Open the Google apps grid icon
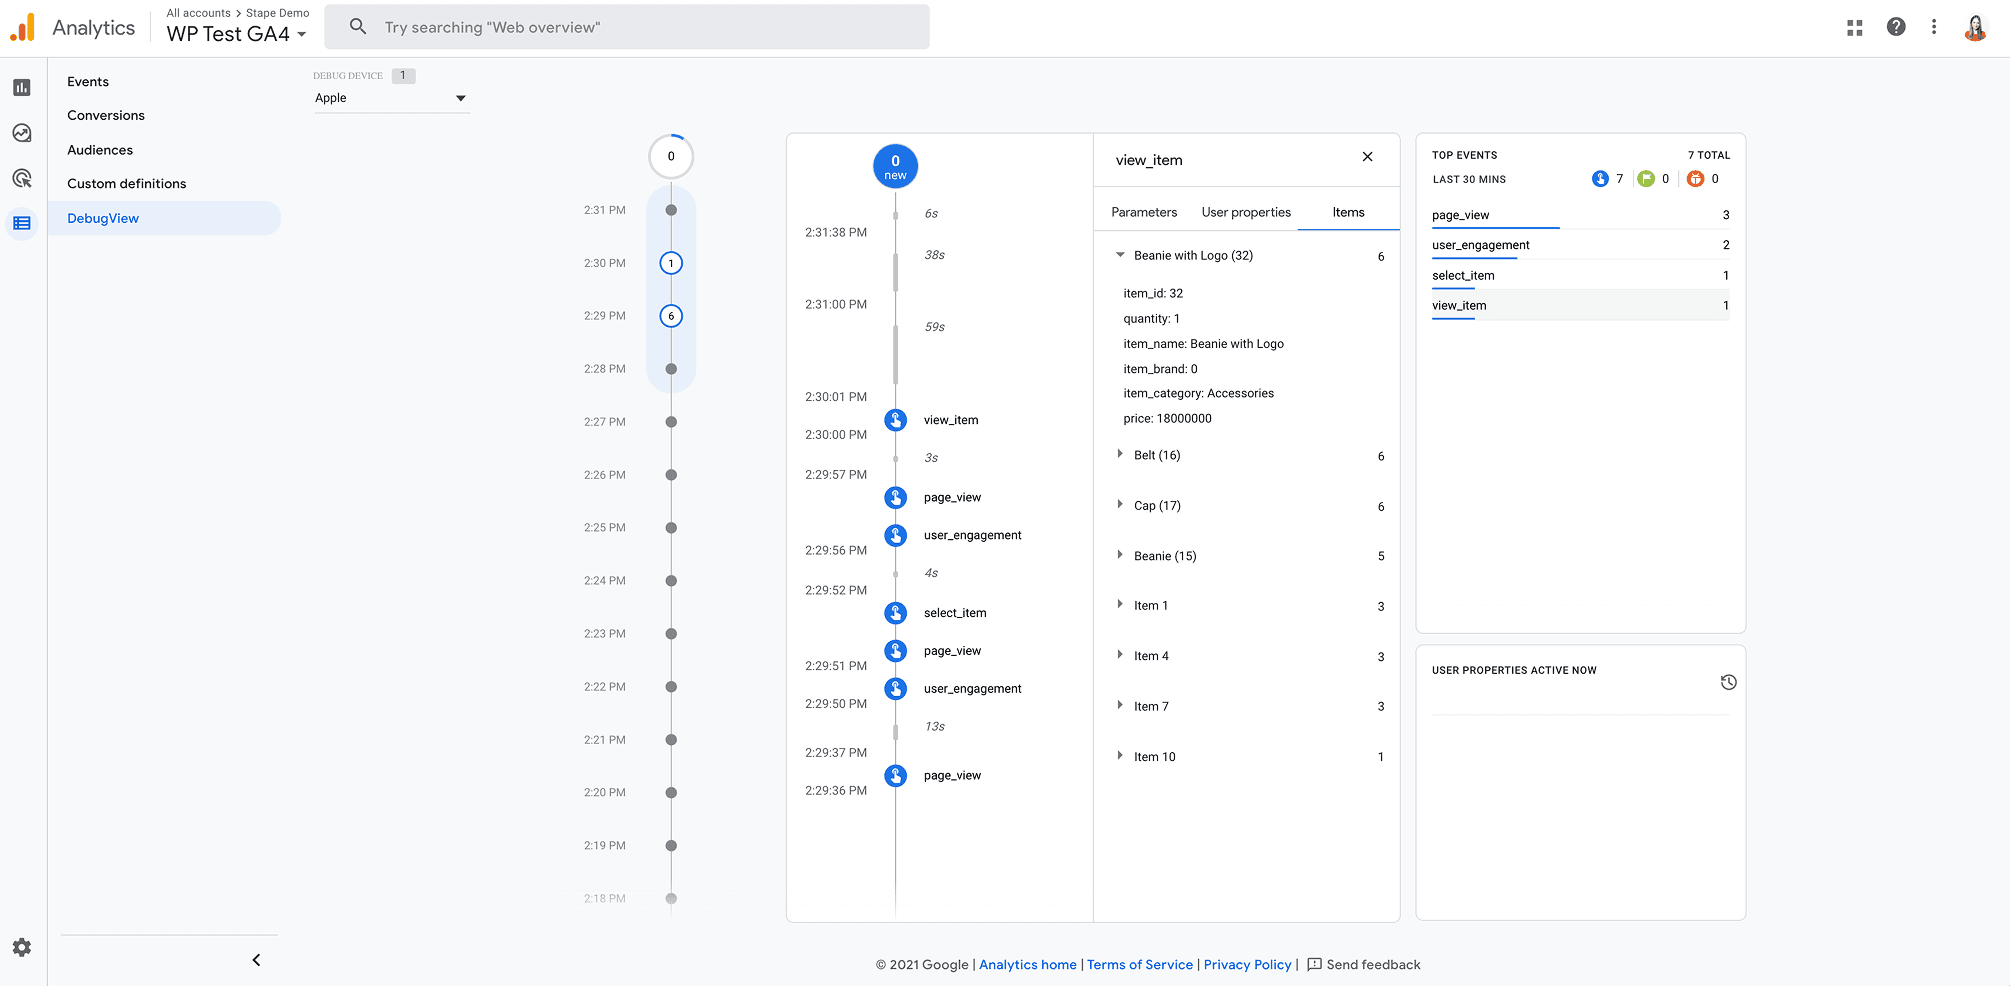 click(x=1855, y=27)
